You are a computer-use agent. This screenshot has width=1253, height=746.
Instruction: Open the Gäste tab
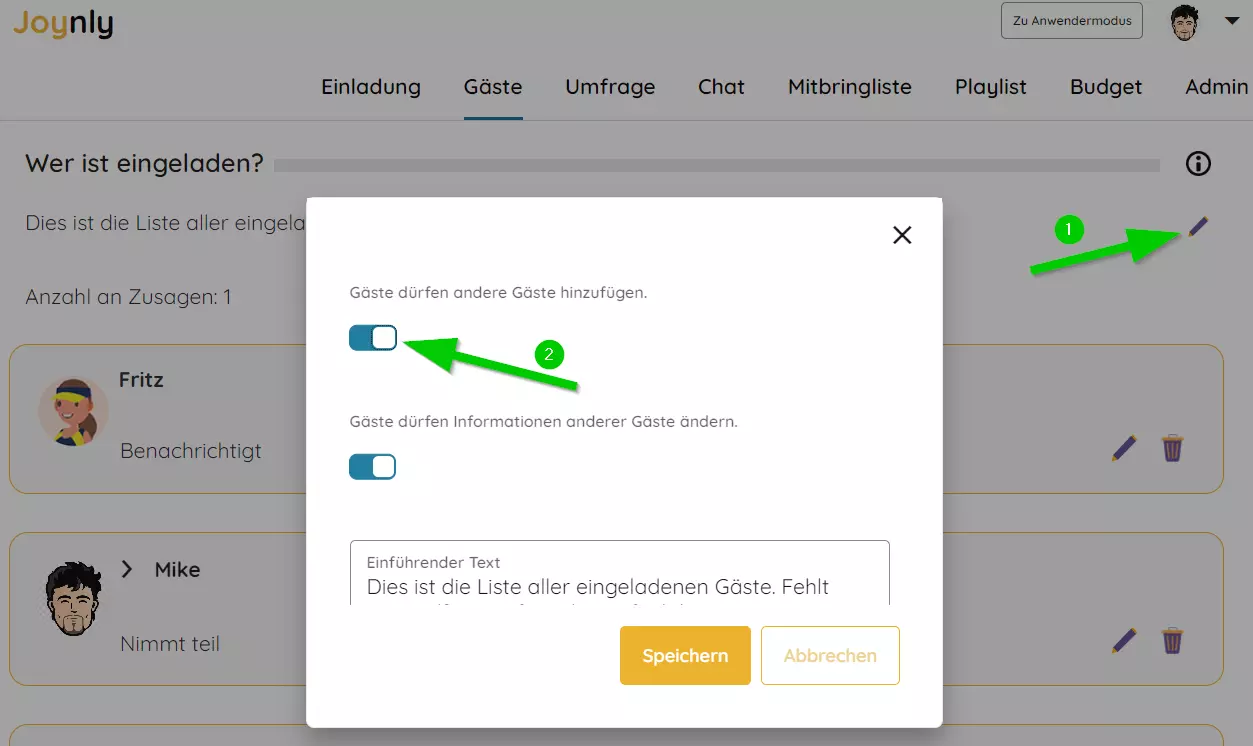(493, 87)
